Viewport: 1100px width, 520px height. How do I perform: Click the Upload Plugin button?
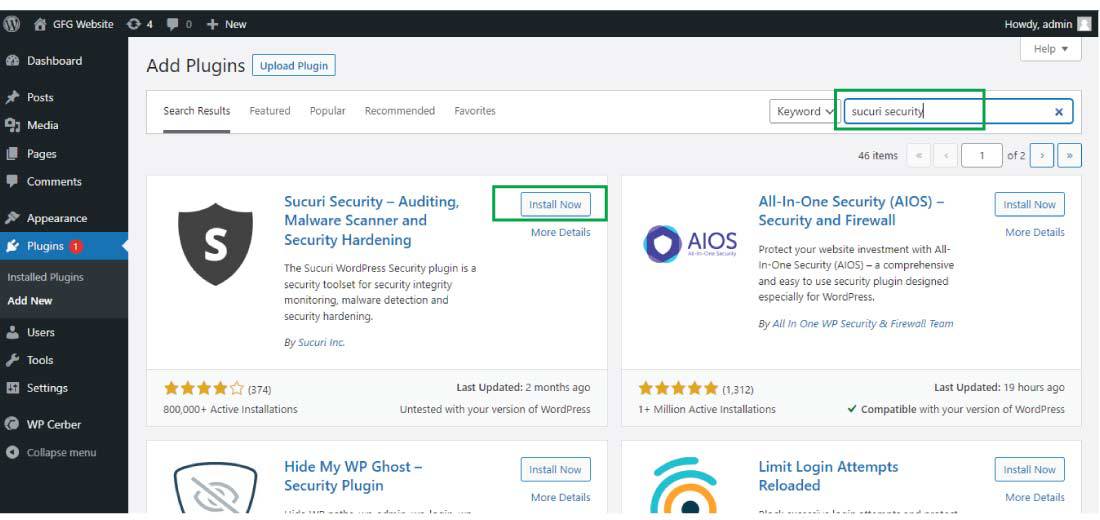click(294, 66)
